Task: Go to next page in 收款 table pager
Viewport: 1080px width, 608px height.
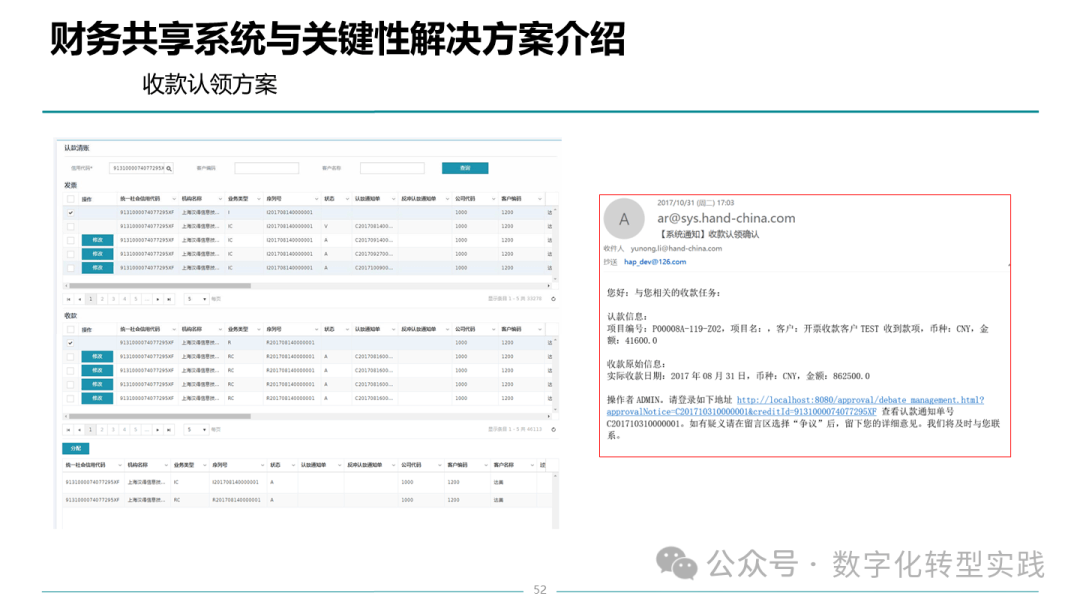Action: point(158,430)
